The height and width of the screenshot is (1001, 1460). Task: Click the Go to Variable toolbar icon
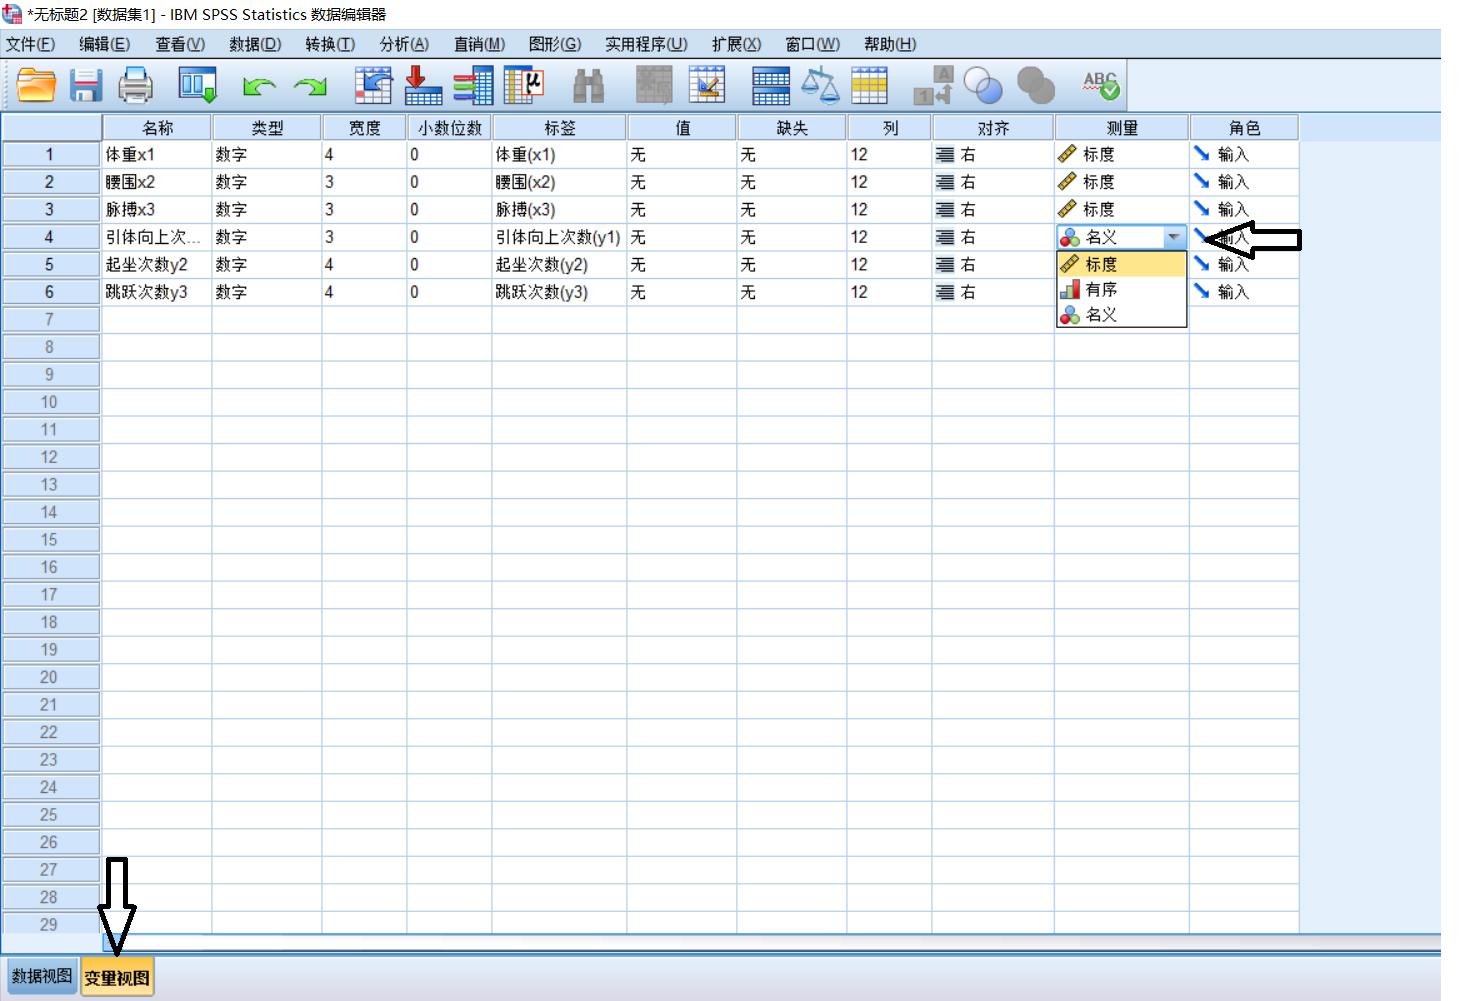point(423,86)
